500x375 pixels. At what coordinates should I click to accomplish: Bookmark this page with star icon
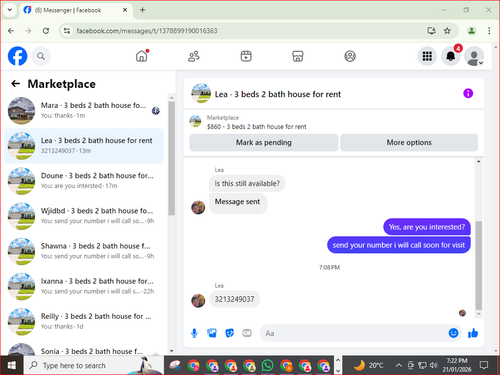point(447,31)
